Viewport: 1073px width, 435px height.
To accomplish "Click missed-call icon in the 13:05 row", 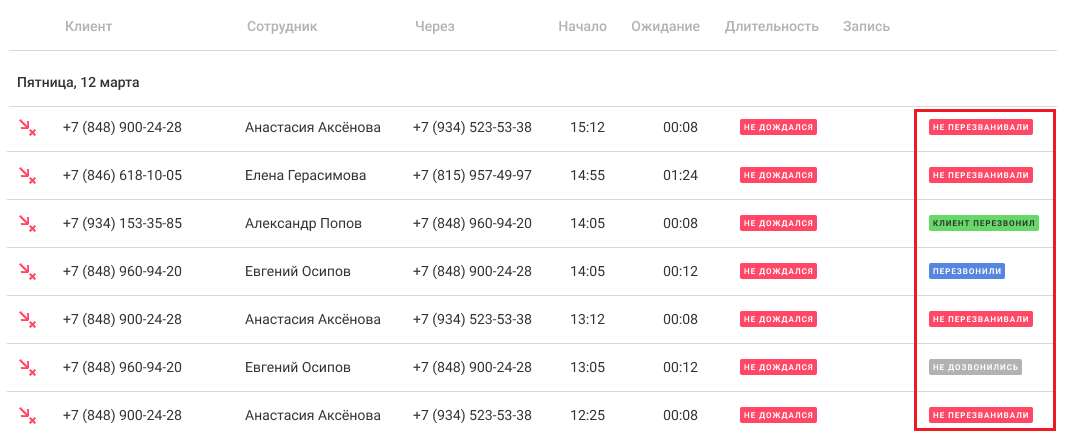I will (27, 368).
